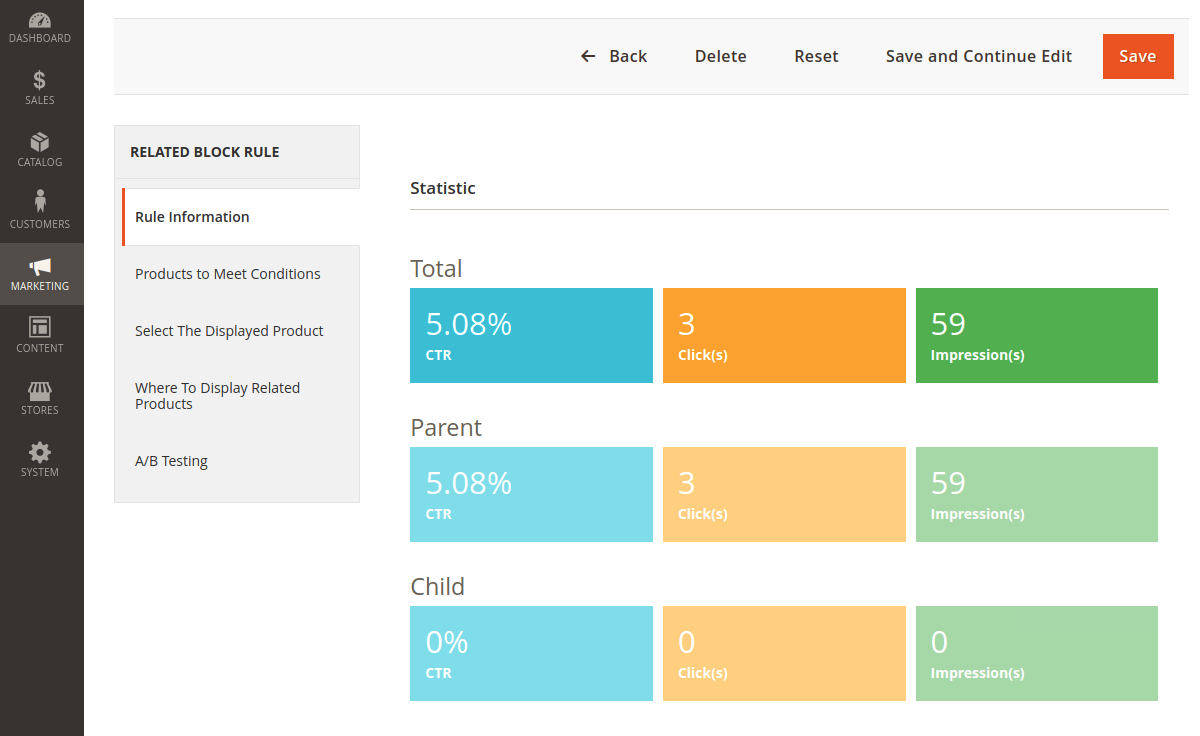Select the Rule Information tab
The width and height of the screenshot is (1200, 736).
click(241, 217)
